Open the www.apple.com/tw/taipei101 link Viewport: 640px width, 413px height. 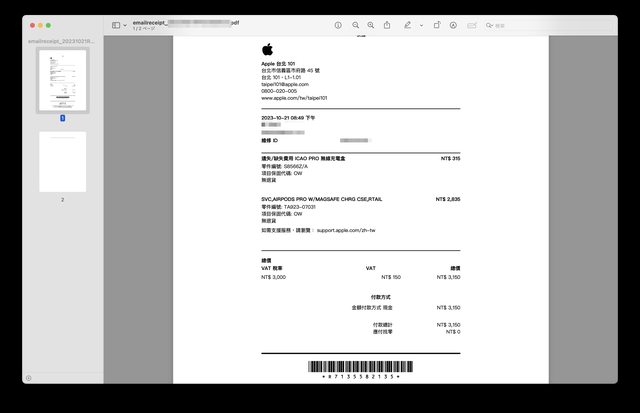(x=294, y=98)
